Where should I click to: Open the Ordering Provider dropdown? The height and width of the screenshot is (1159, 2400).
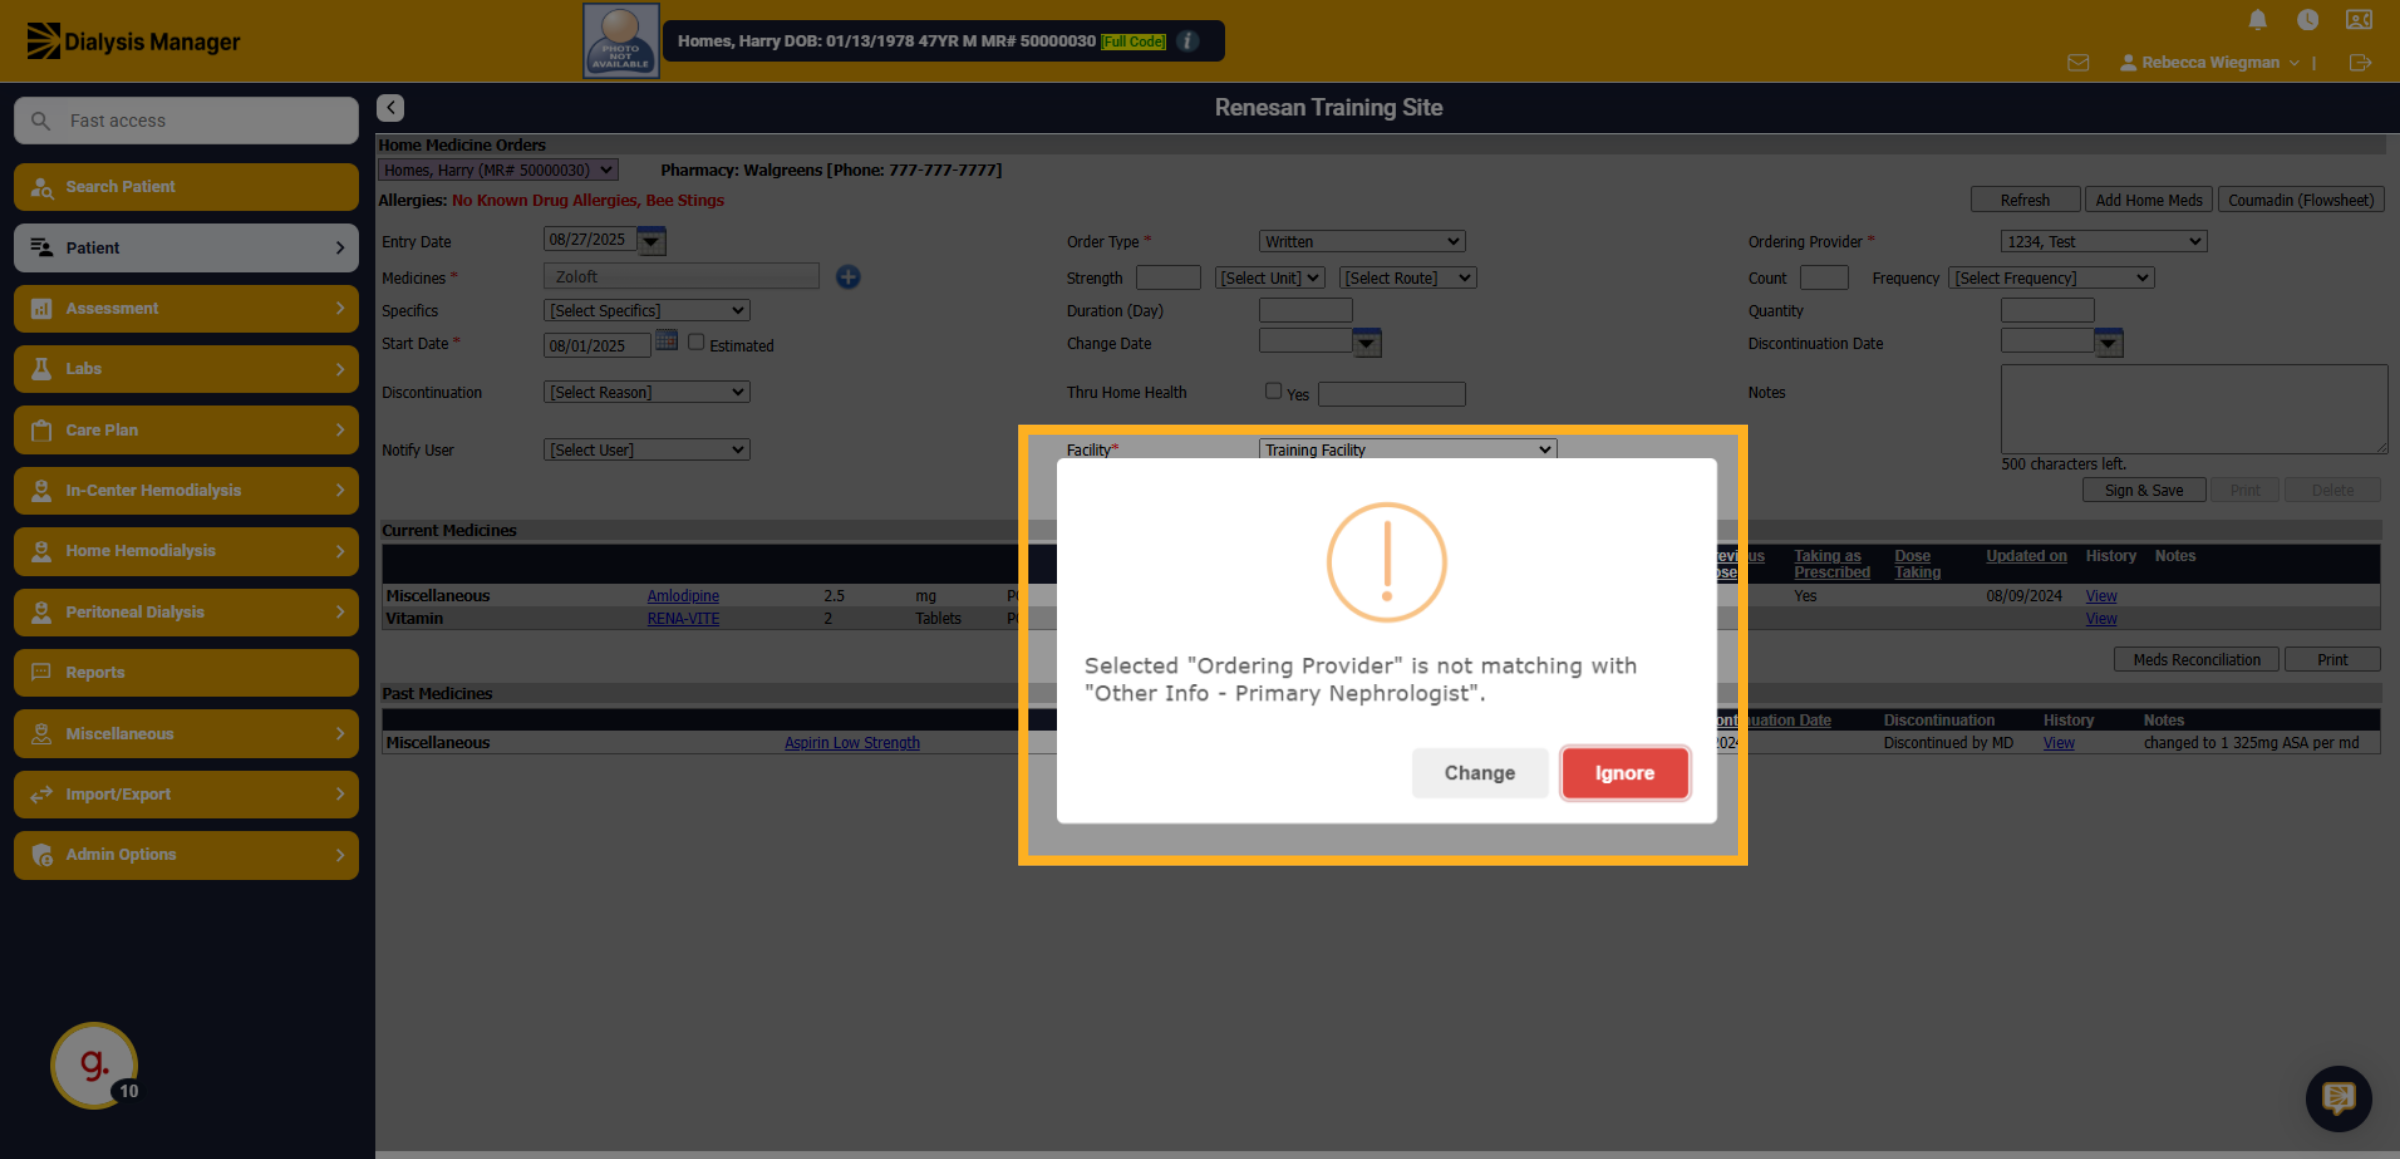[x=2104, y=242]
